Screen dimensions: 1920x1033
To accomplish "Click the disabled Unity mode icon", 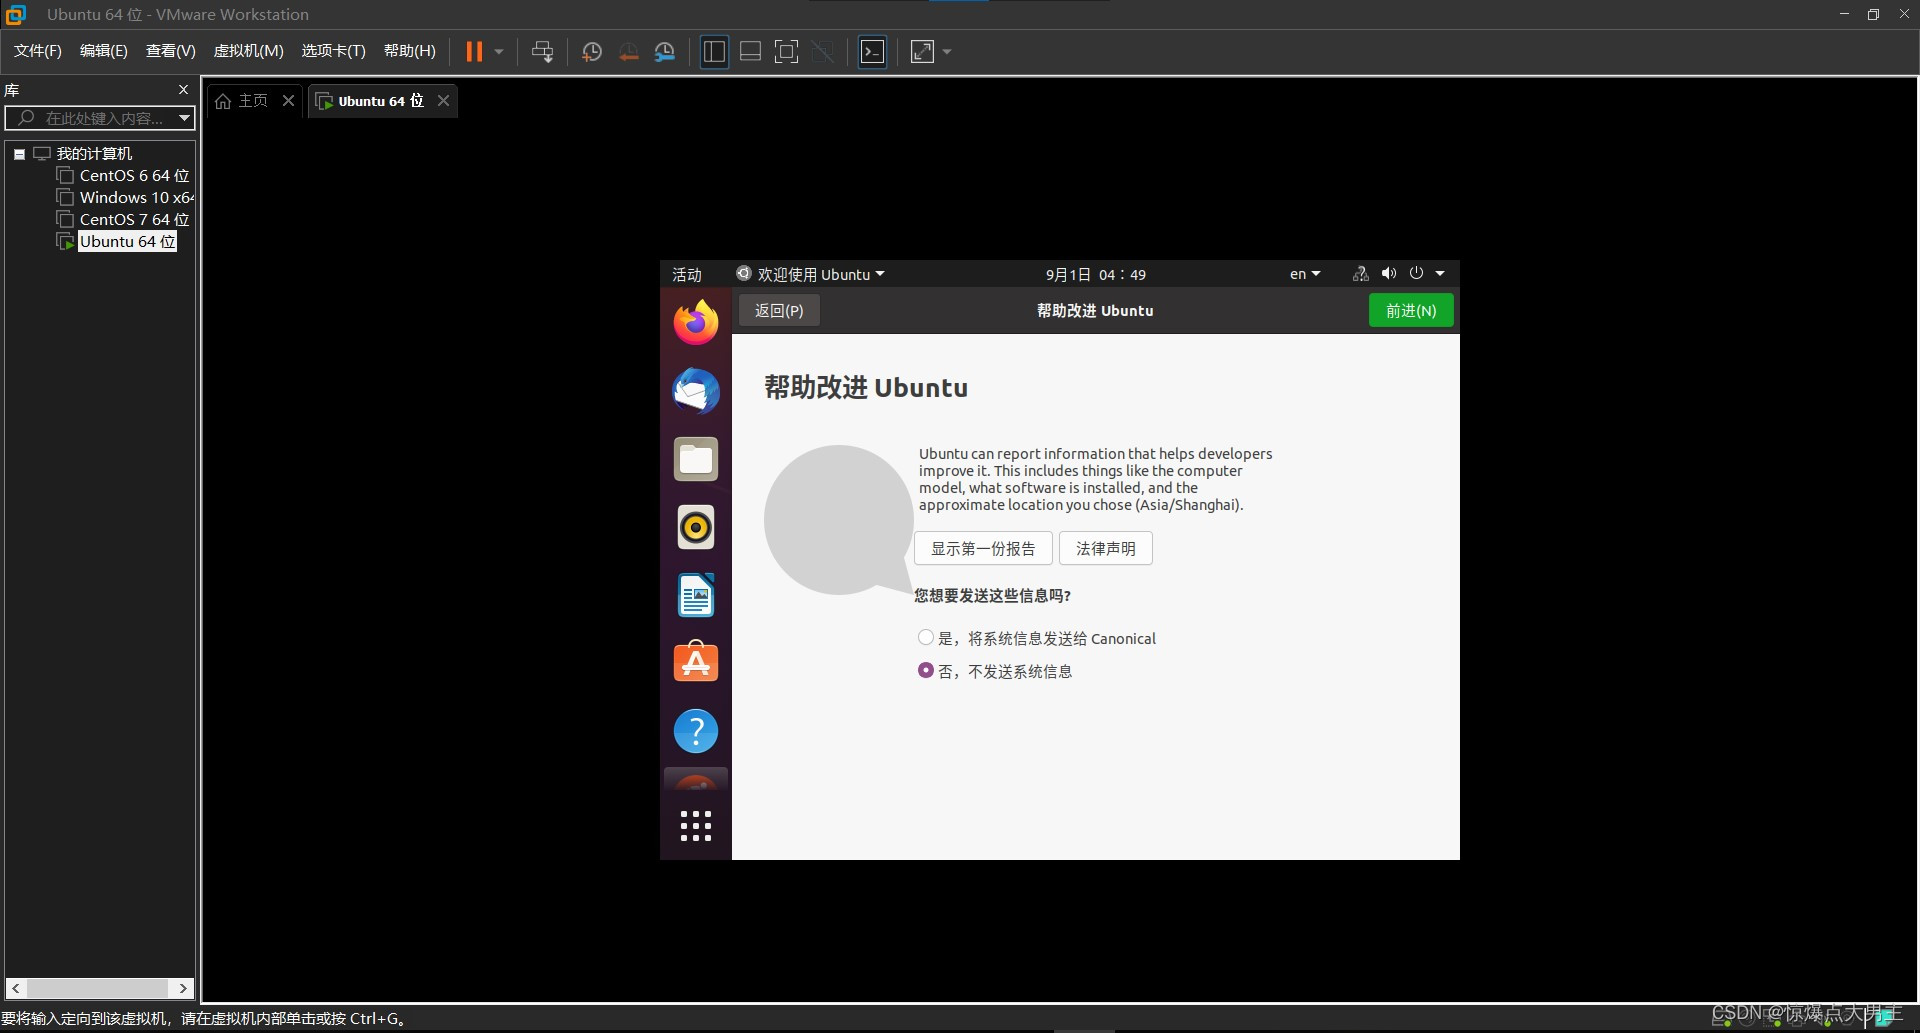I will click(823, 51).
